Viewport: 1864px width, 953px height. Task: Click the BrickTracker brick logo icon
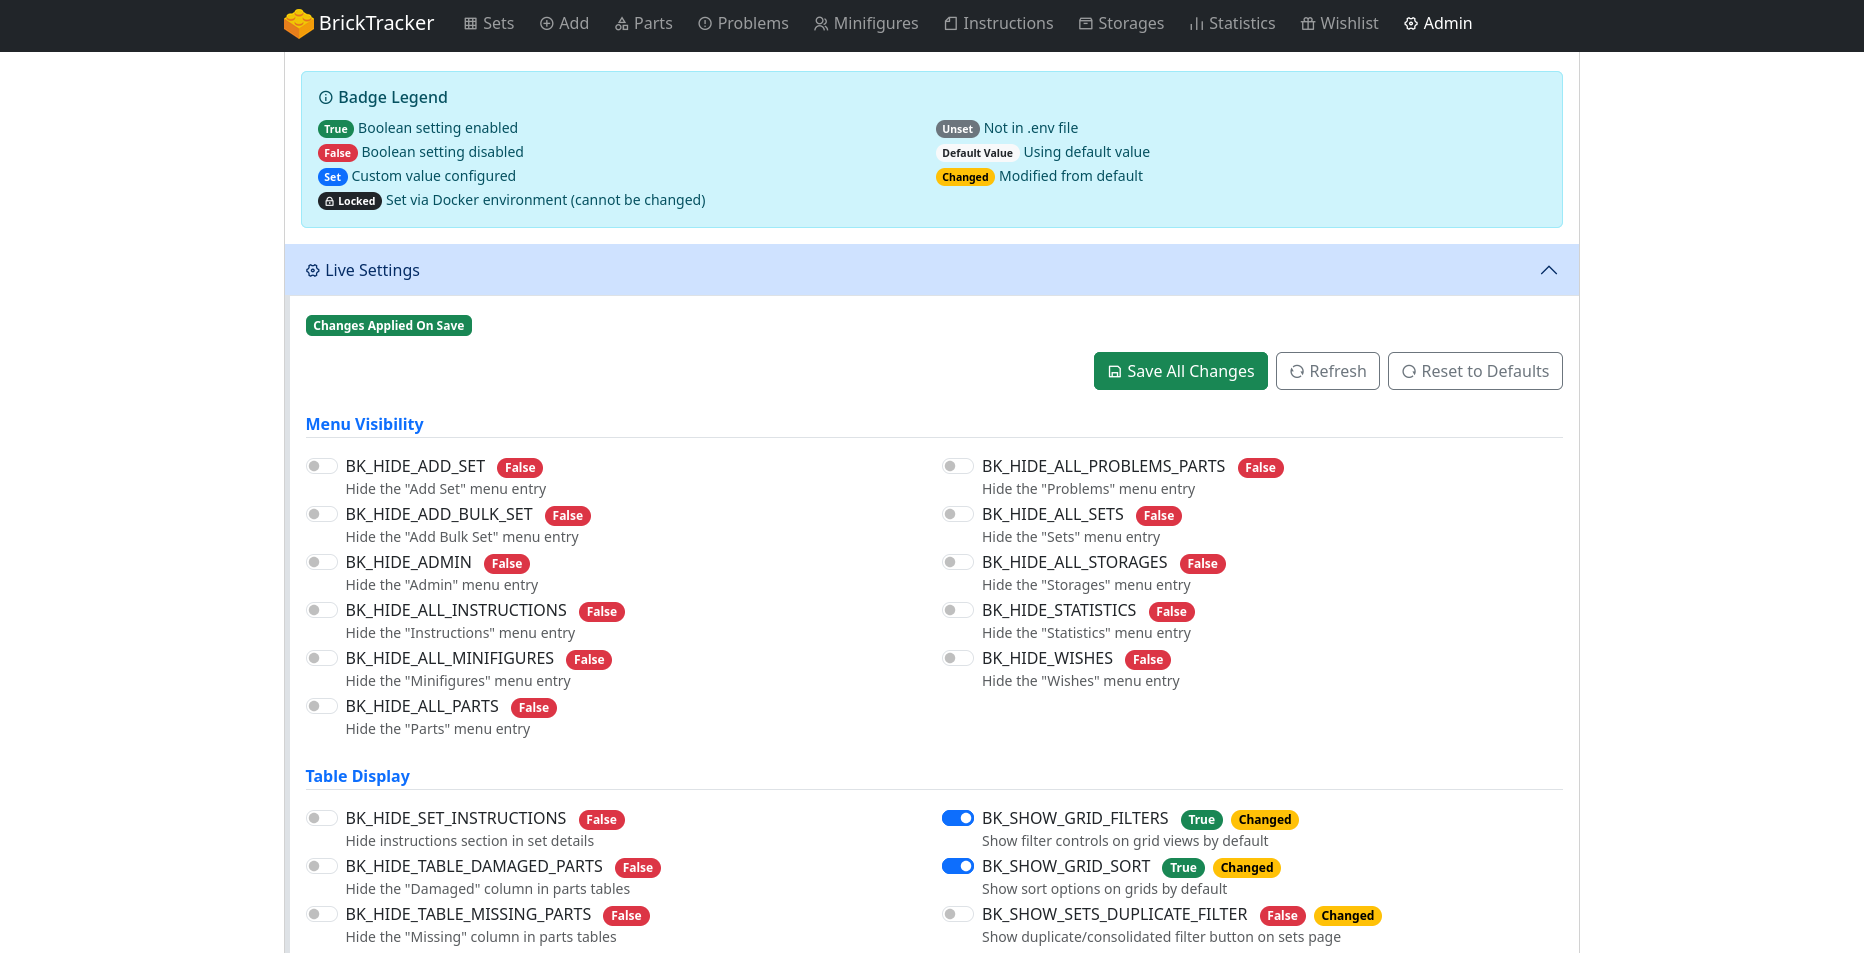coord(298,24)
